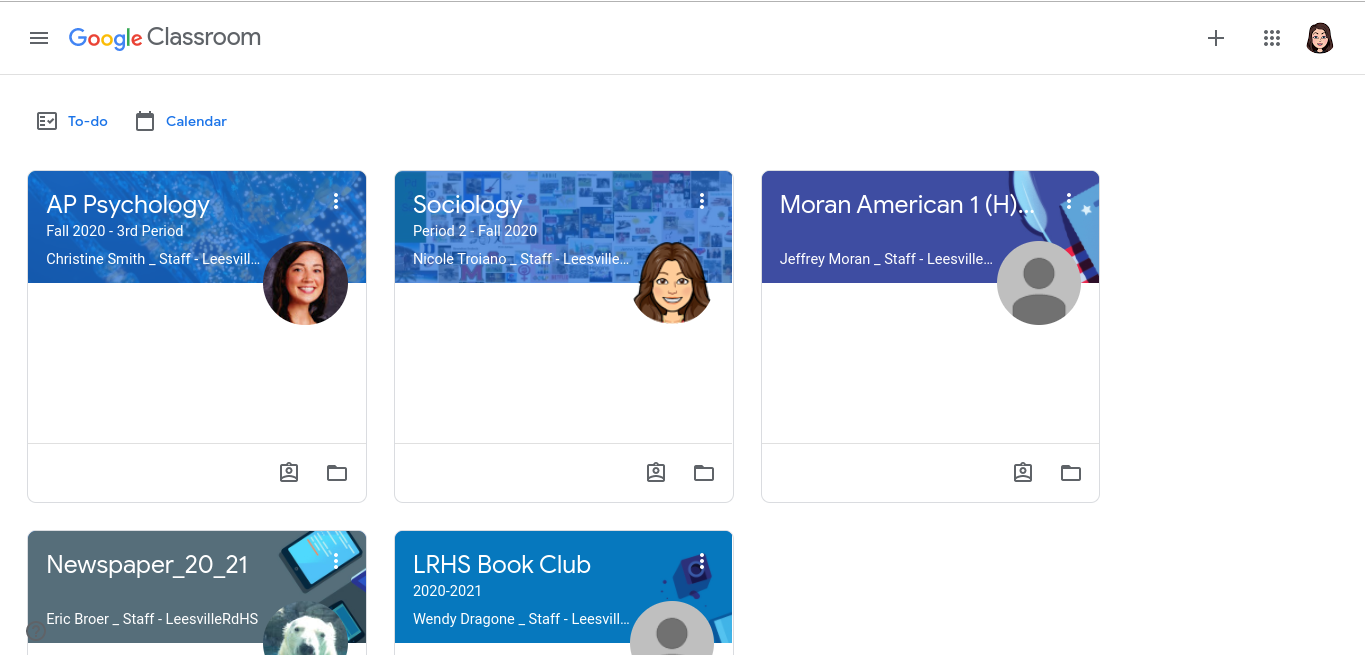Open your work for Sociology
Image resolution: width=1365 pixels, height=655 pixels.
656,473
